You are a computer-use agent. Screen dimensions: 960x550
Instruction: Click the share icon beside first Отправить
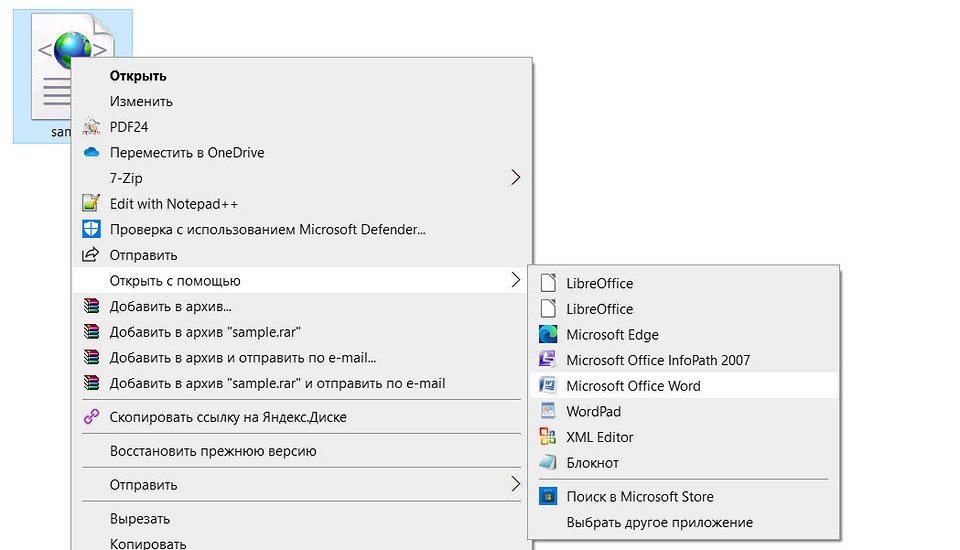click(91, 254)
